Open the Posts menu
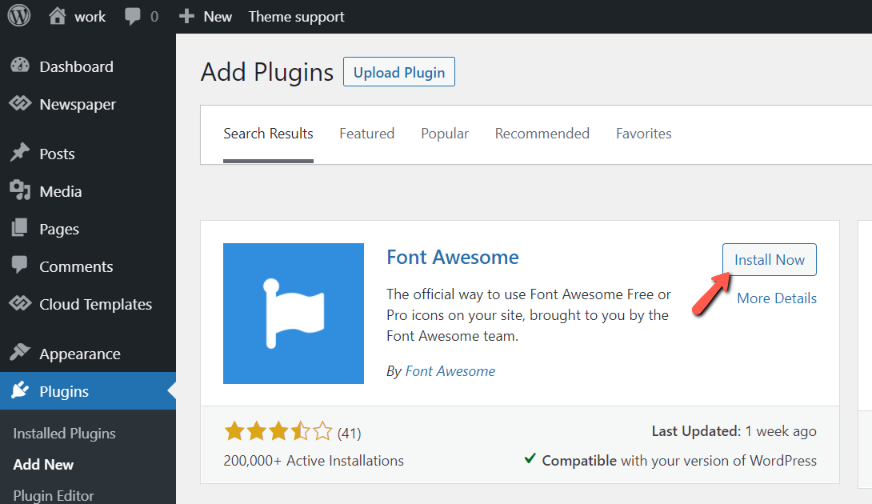 pos(57,154)
